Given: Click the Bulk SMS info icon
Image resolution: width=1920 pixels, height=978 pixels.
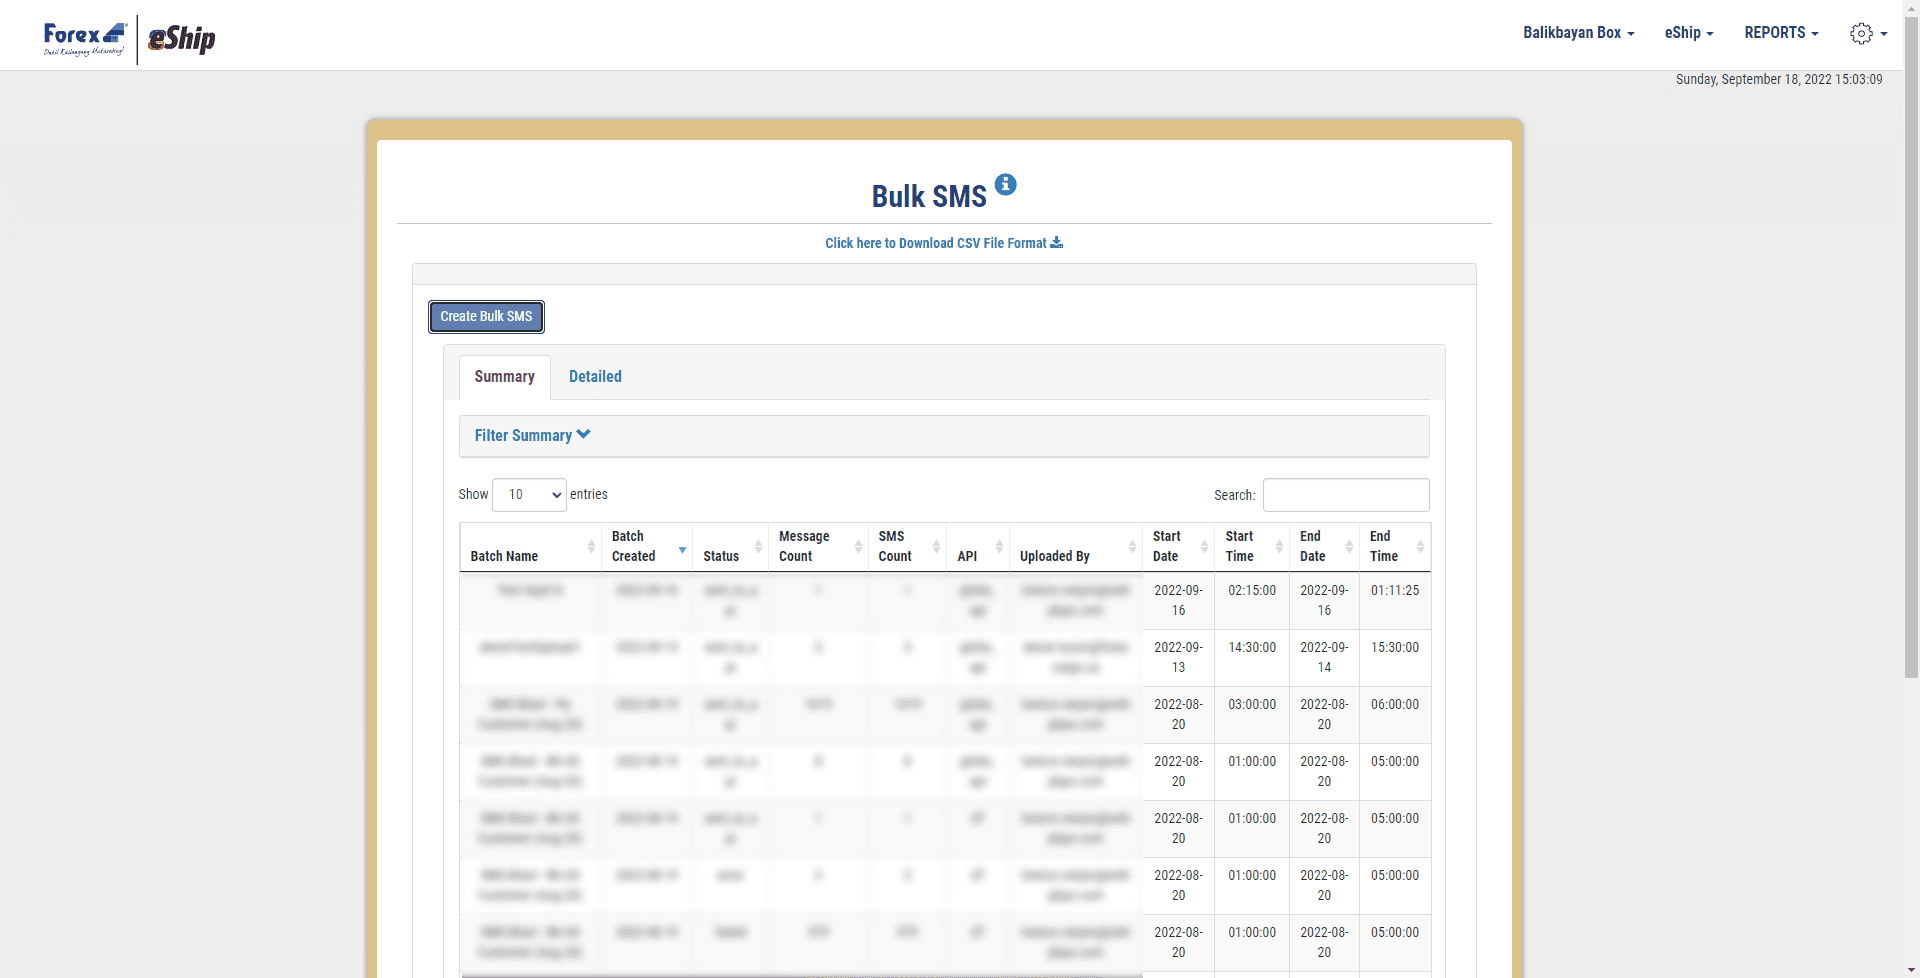Looking at the screenshot, I should click(1006, 184).
